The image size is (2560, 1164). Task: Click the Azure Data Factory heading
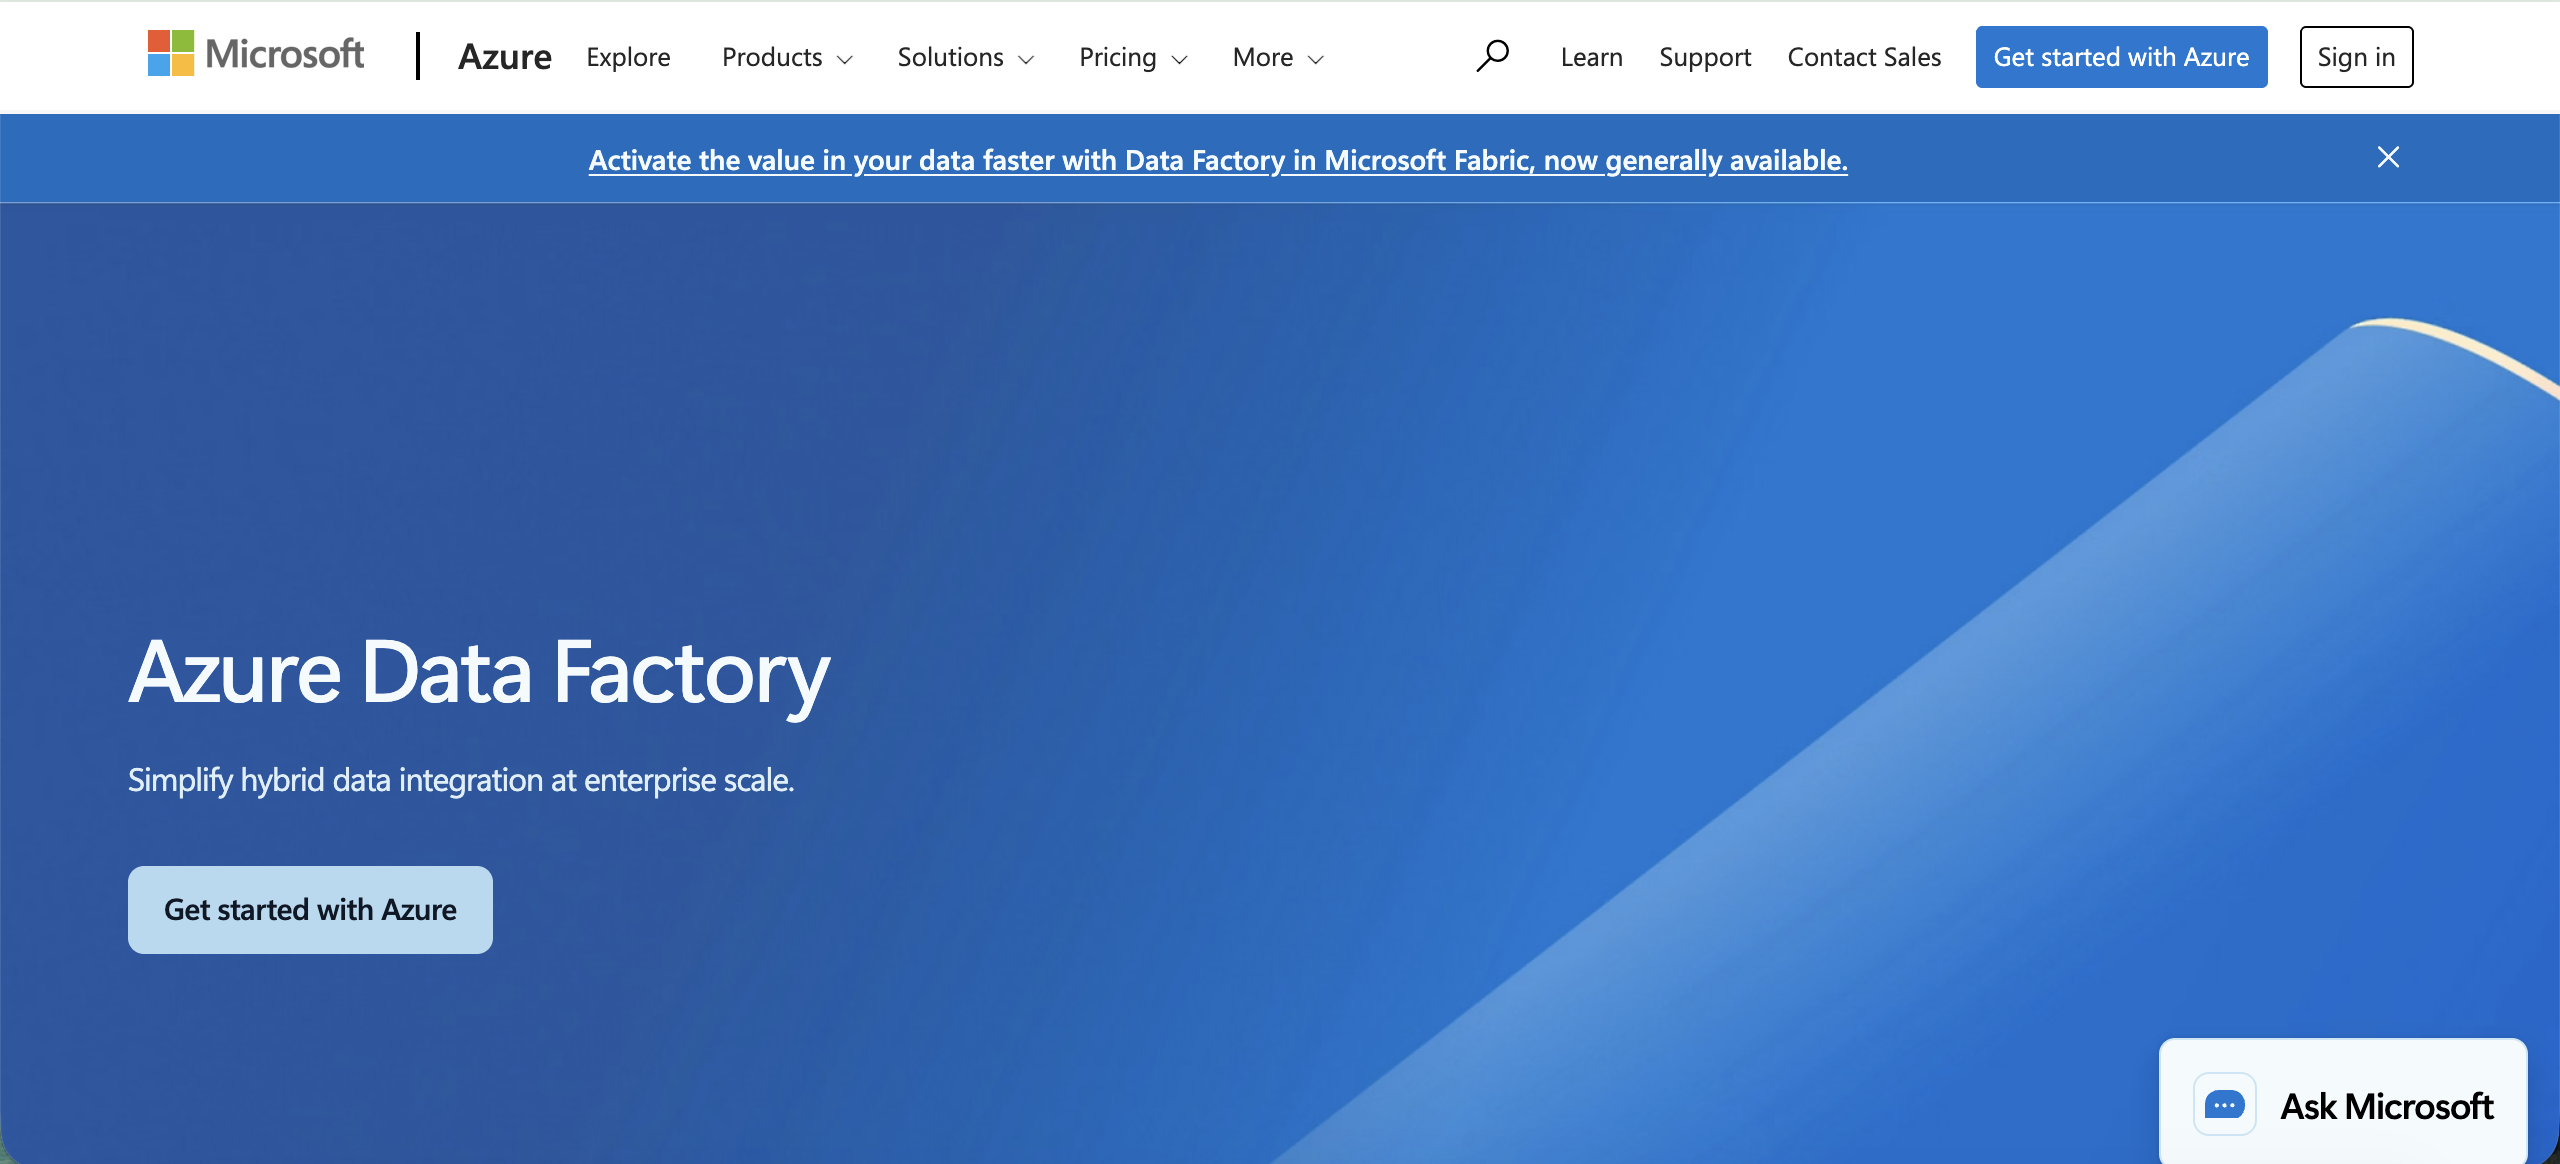[479, 675]
